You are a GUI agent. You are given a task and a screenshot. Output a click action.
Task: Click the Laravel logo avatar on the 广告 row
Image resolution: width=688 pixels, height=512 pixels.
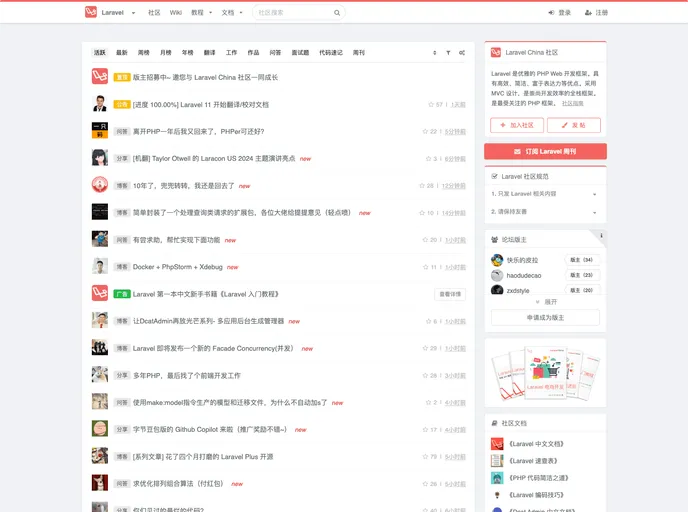(x=100, y=293)
